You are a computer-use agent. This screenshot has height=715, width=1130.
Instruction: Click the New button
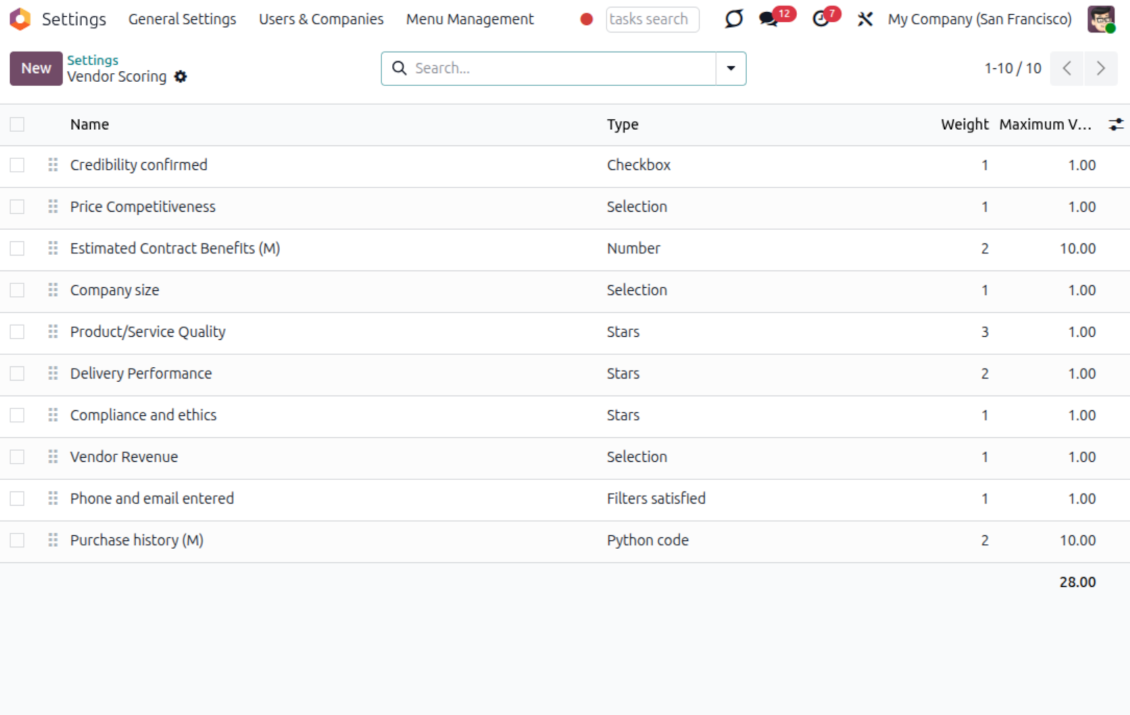click(x=36, y=68)
